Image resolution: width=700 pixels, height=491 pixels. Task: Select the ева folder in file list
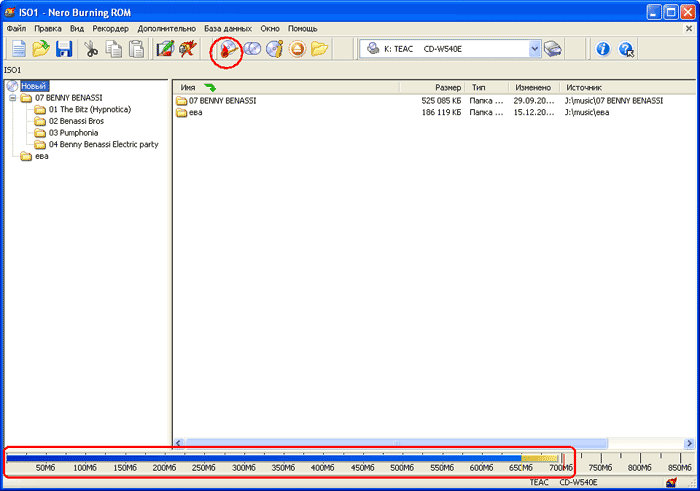[x=195, y=113]
